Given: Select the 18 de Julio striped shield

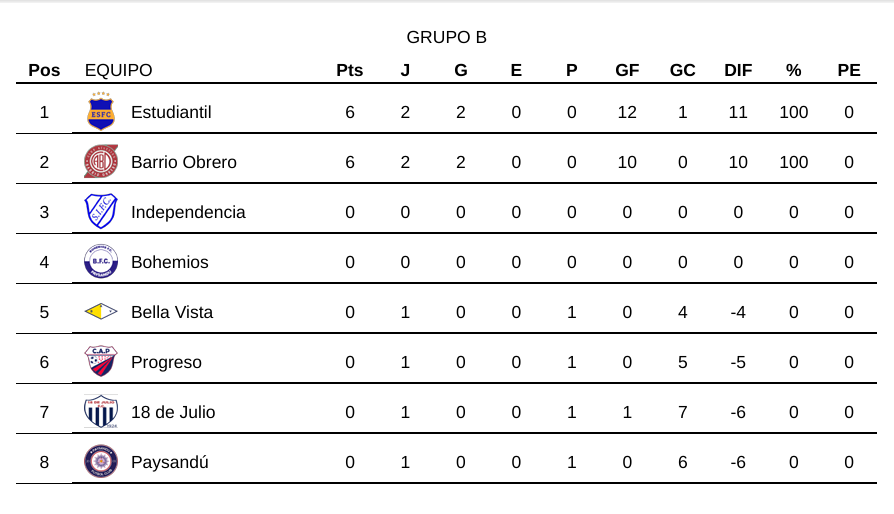Looking at the screenshot, I should coord(101,411).
